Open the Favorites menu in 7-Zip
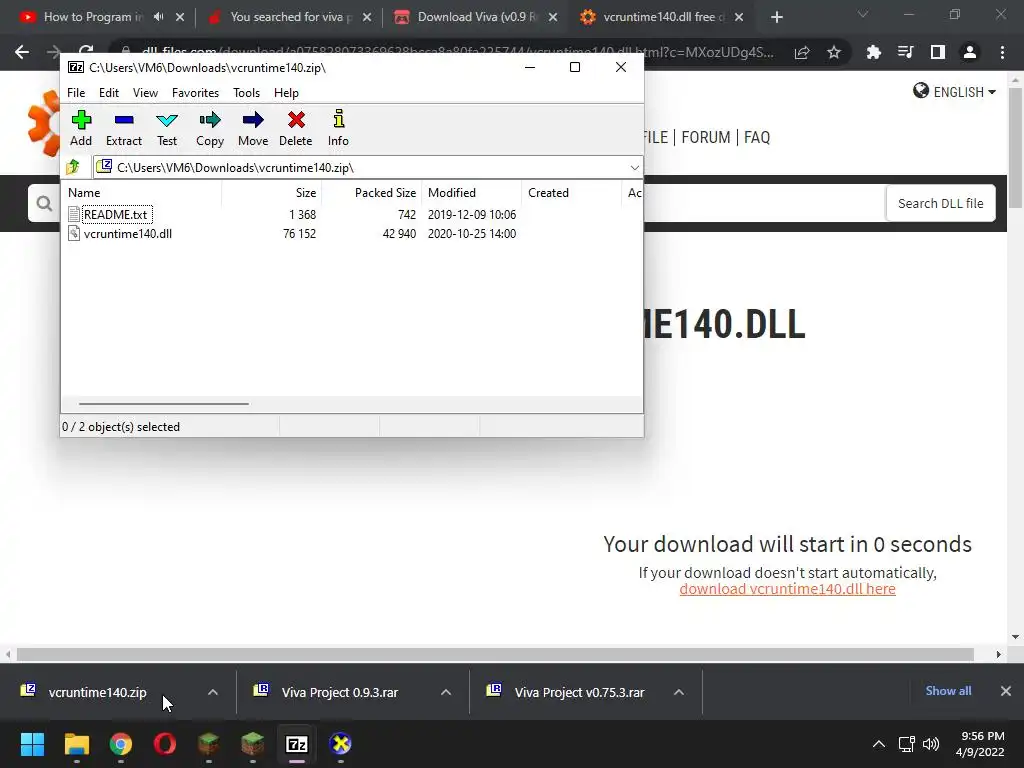Screen dimensions: 1024x768 click(x=195, y=93)
